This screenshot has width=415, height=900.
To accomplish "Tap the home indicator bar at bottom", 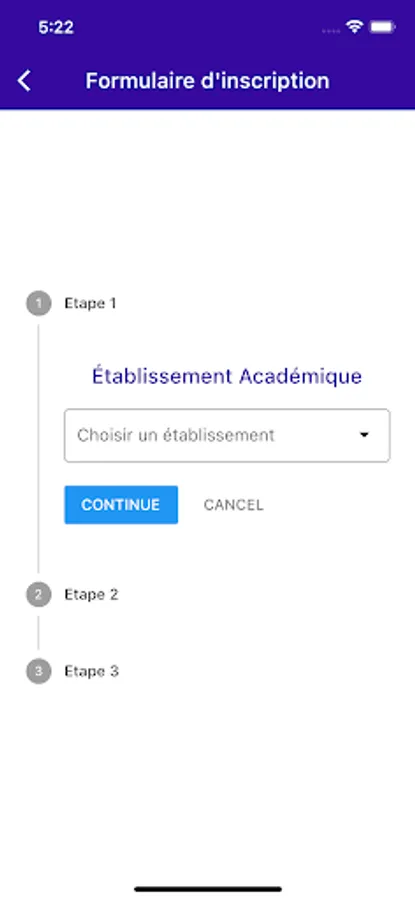I will [208, 889].
